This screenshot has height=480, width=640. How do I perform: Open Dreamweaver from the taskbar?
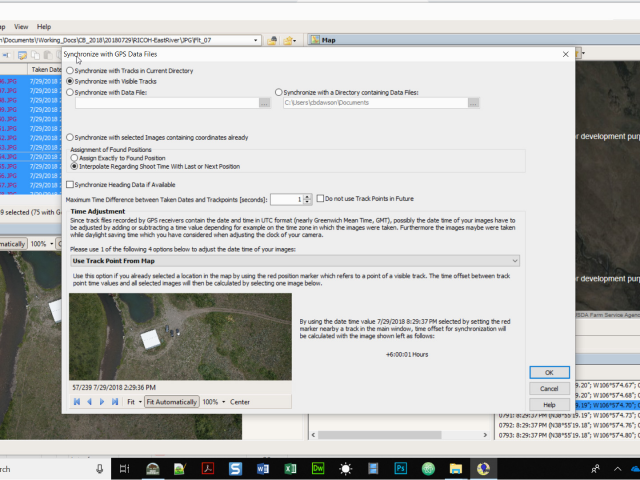[318, 469]
